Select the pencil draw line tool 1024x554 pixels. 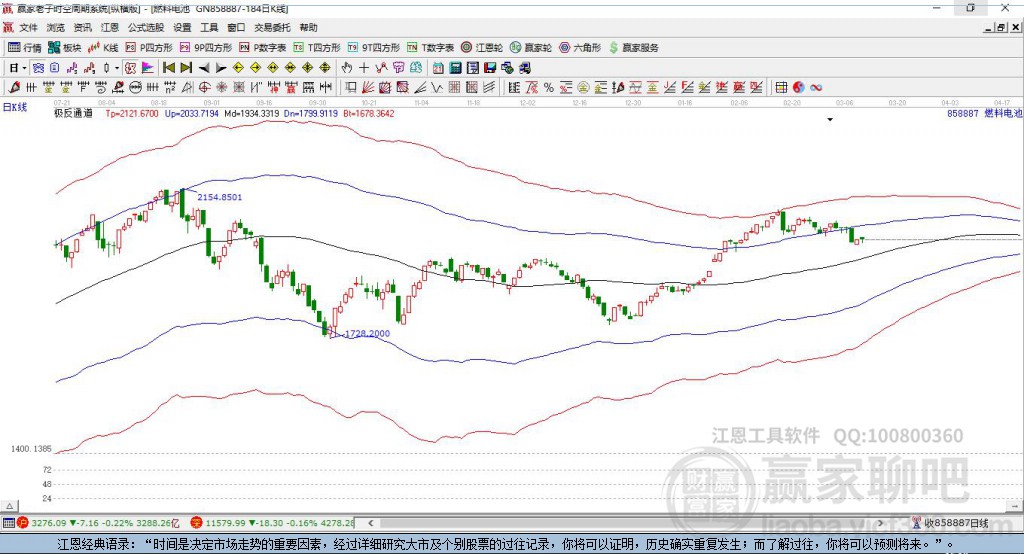coord(14,88)
